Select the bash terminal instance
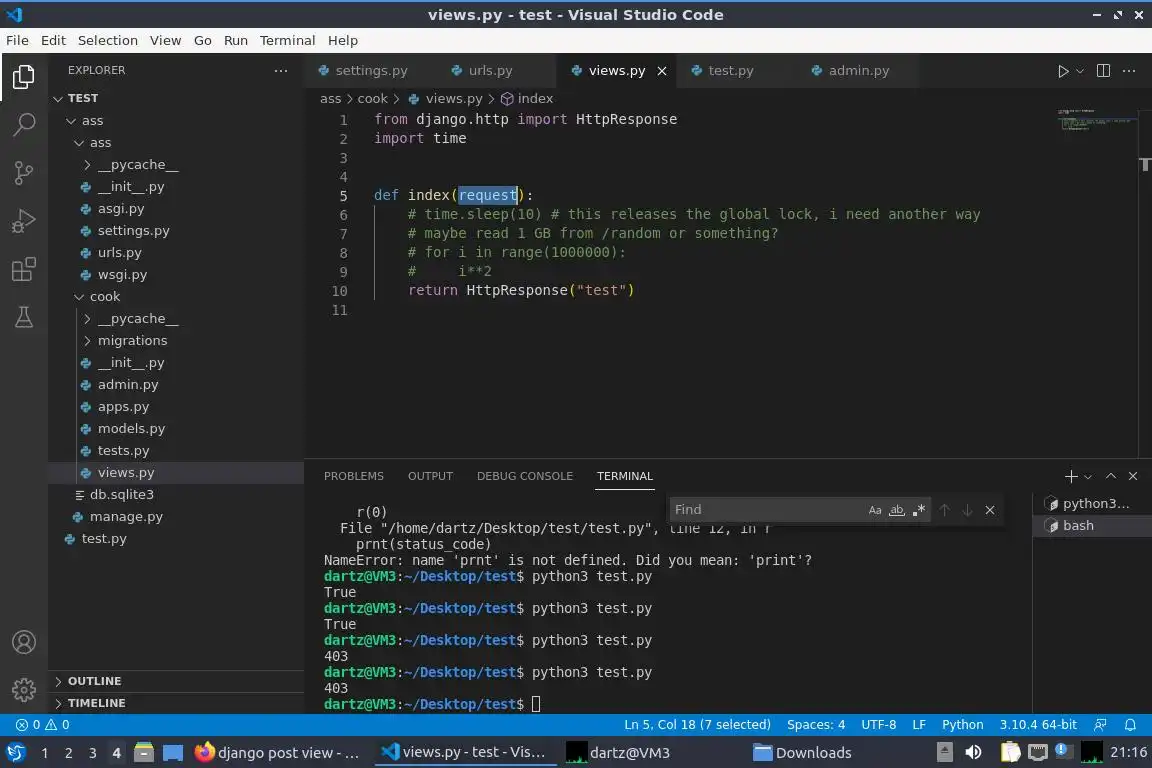Screen dimensions: 1152x768 (x=1092, y=525)
